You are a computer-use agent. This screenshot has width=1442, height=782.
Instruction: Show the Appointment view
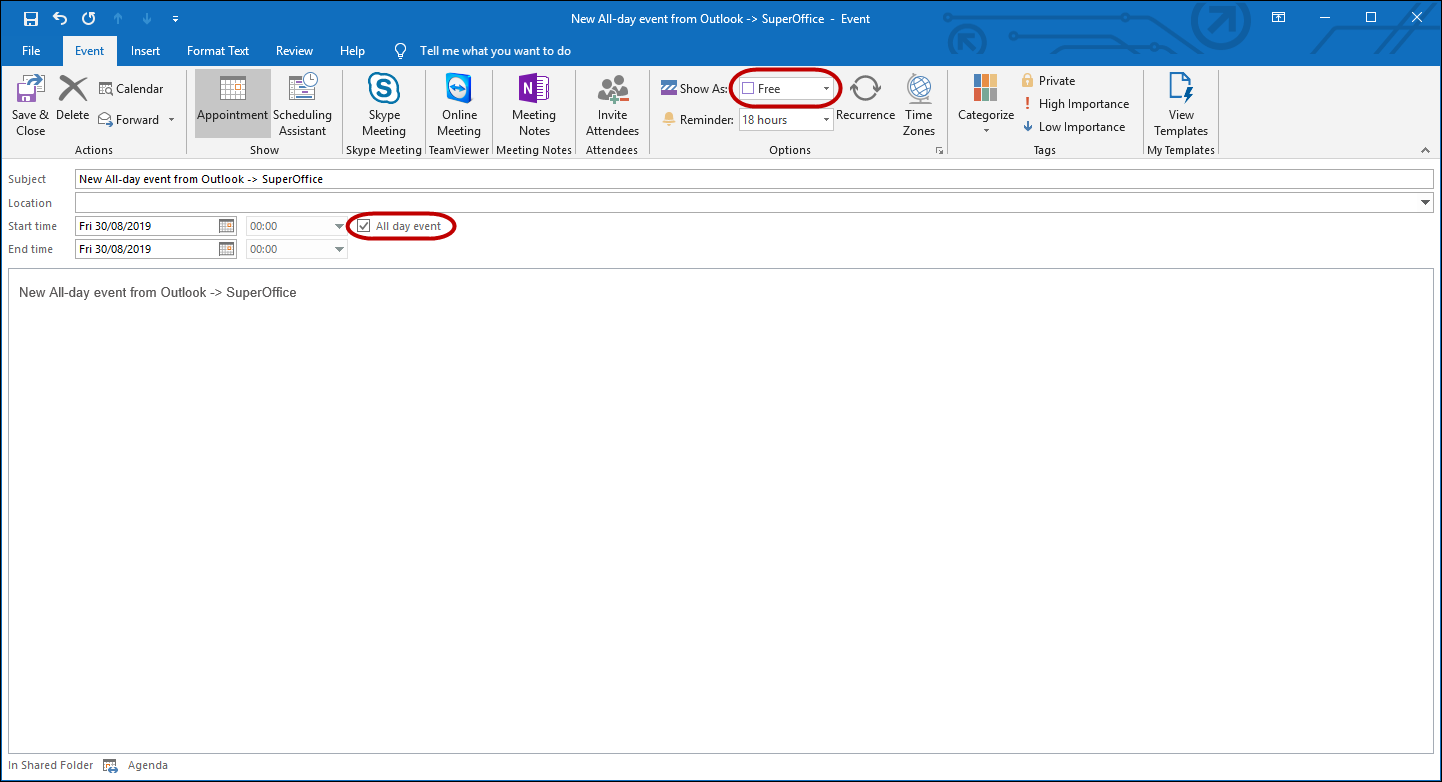click(232, 103)
